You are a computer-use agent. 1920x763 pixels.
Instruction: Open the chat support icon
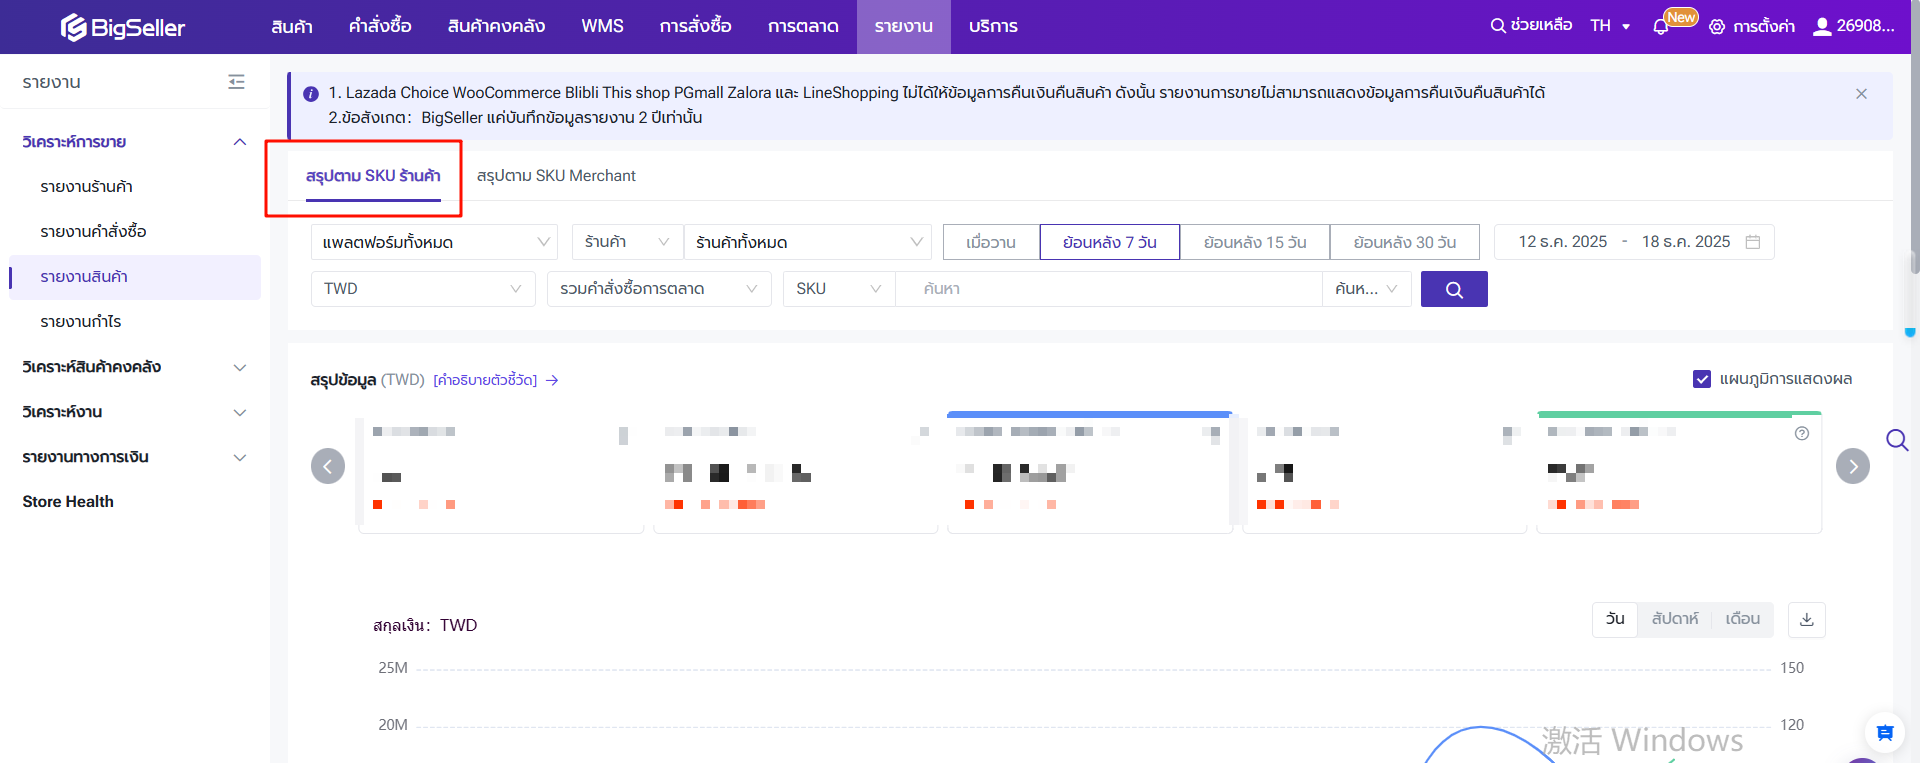1884,733
